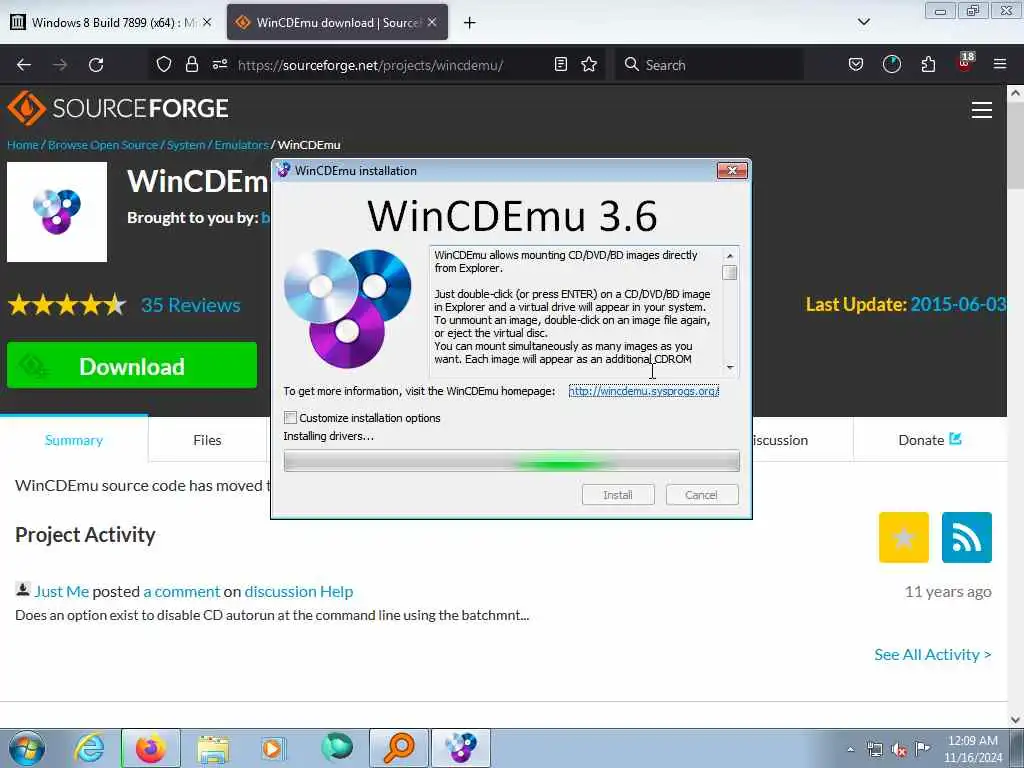Click the Last Update date 2015-06-03

click(958, 304)
